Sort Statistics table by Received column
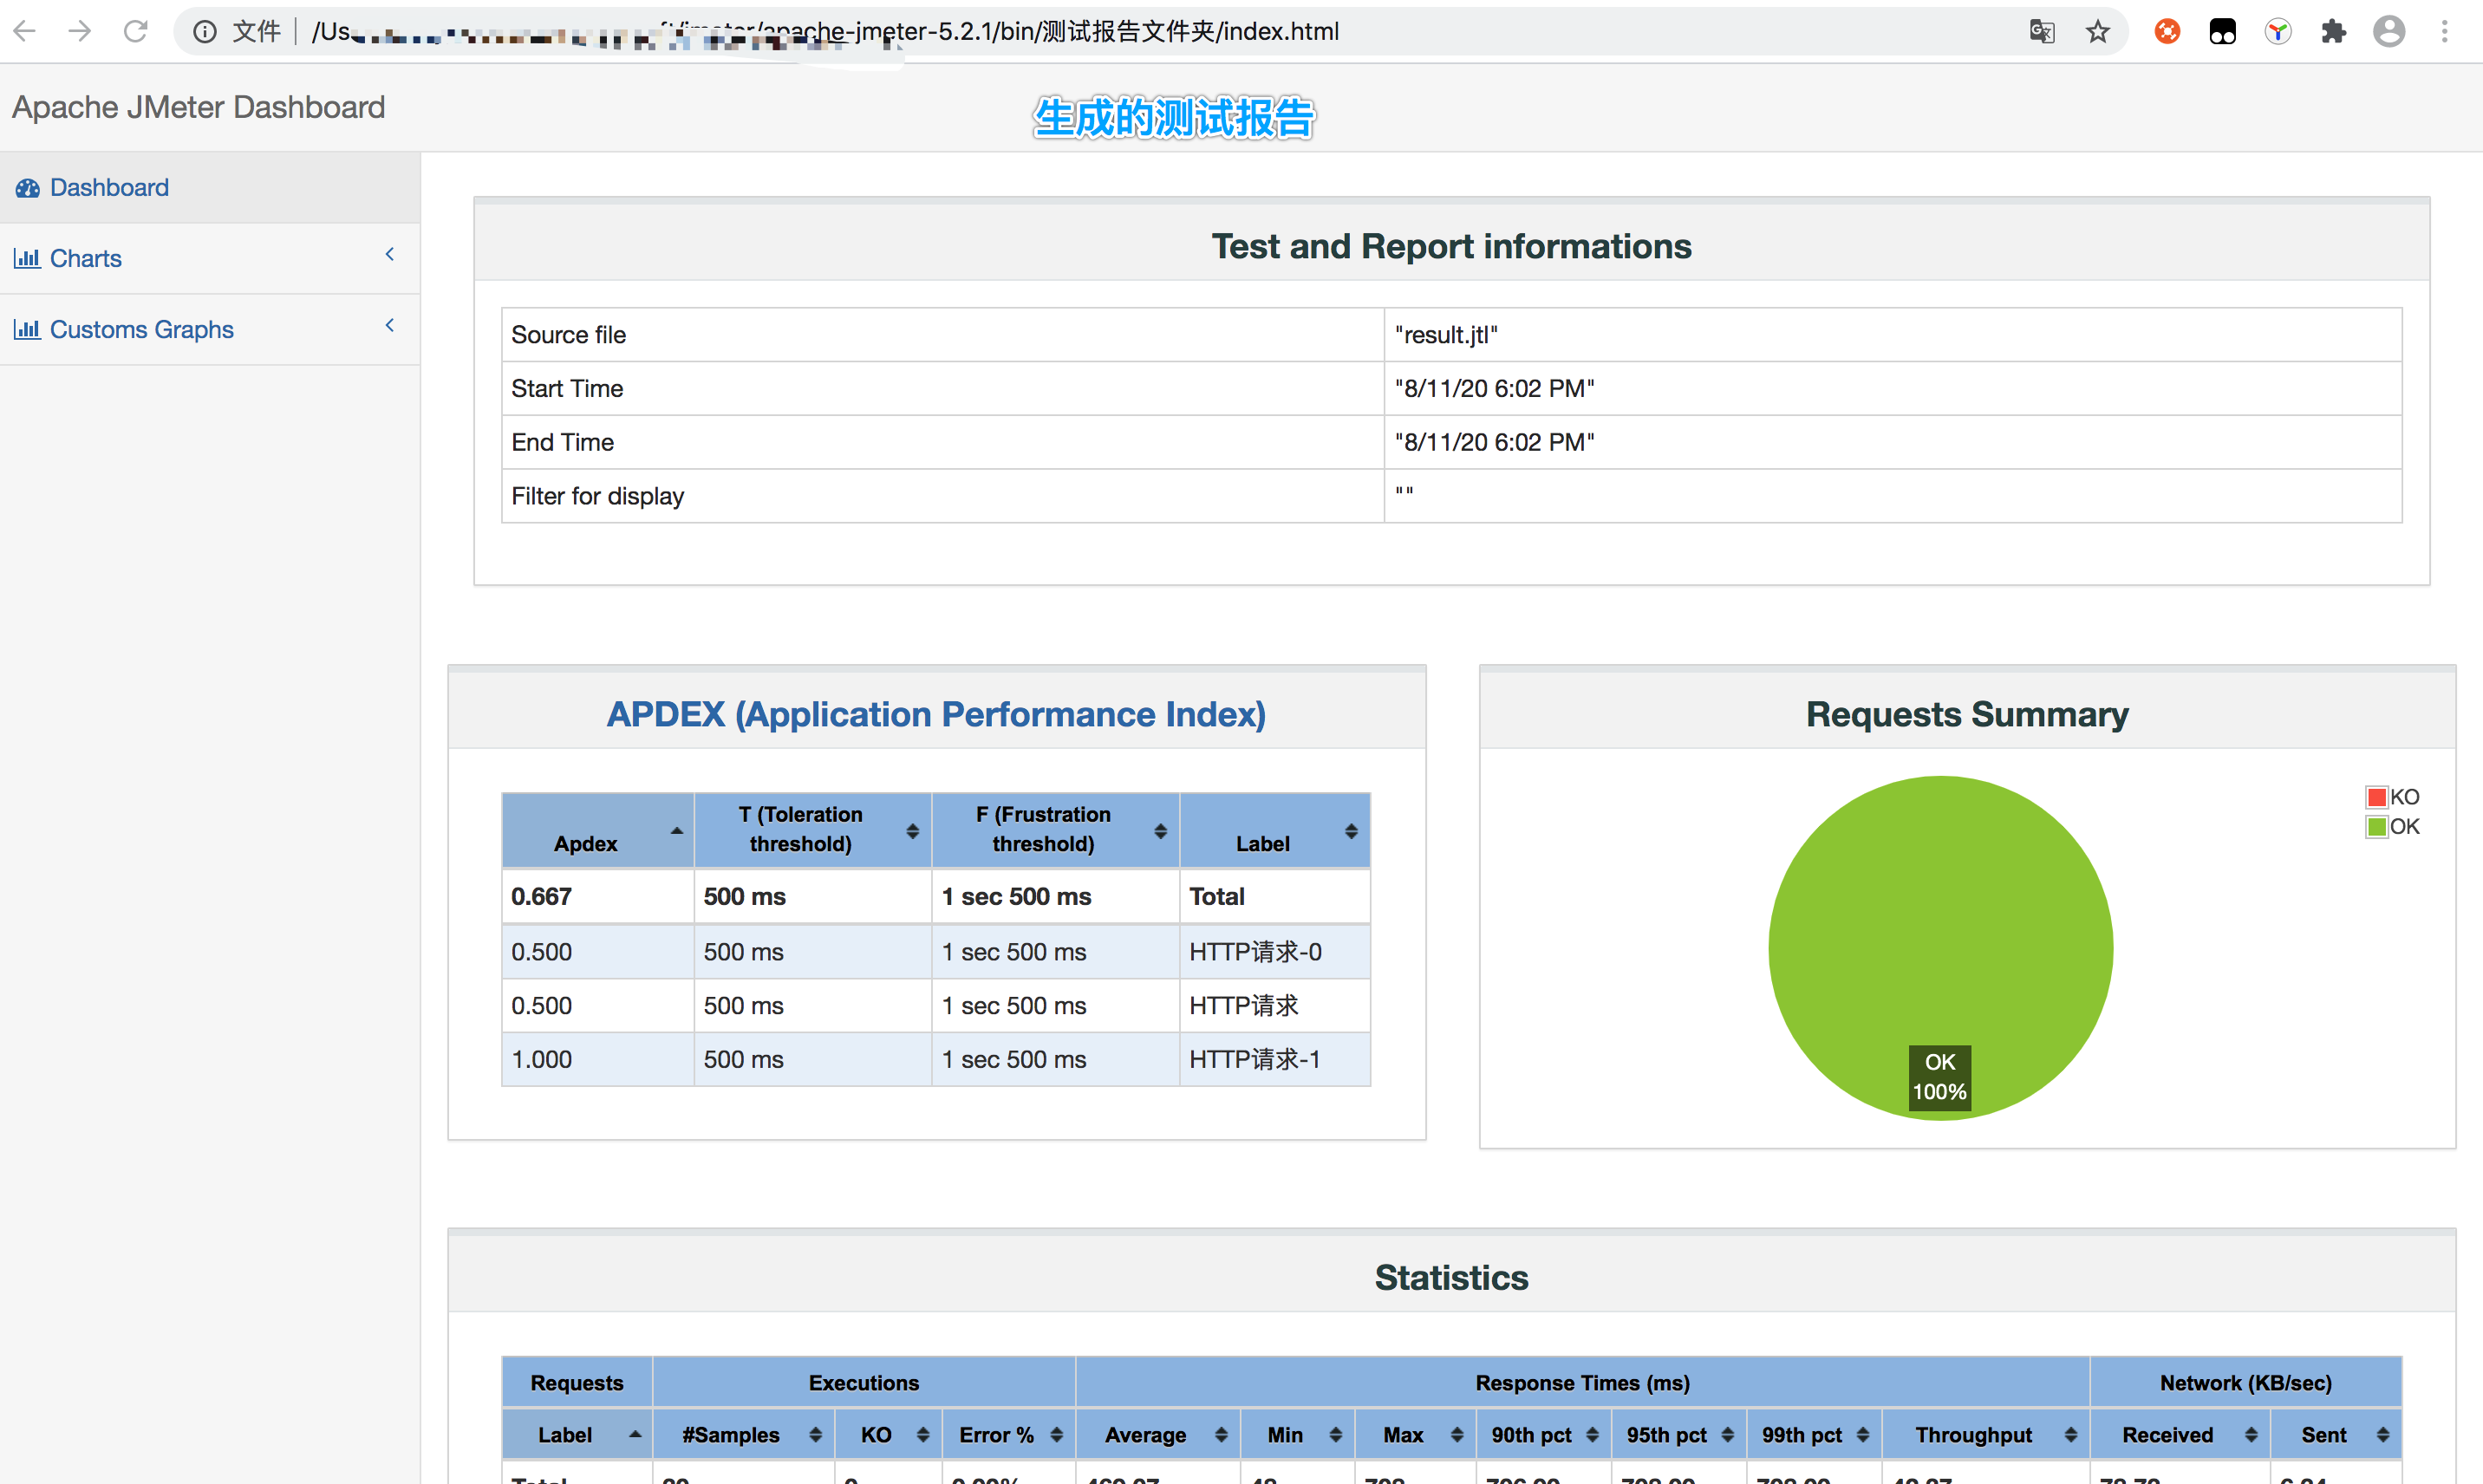 [x=2179, y=1435]
